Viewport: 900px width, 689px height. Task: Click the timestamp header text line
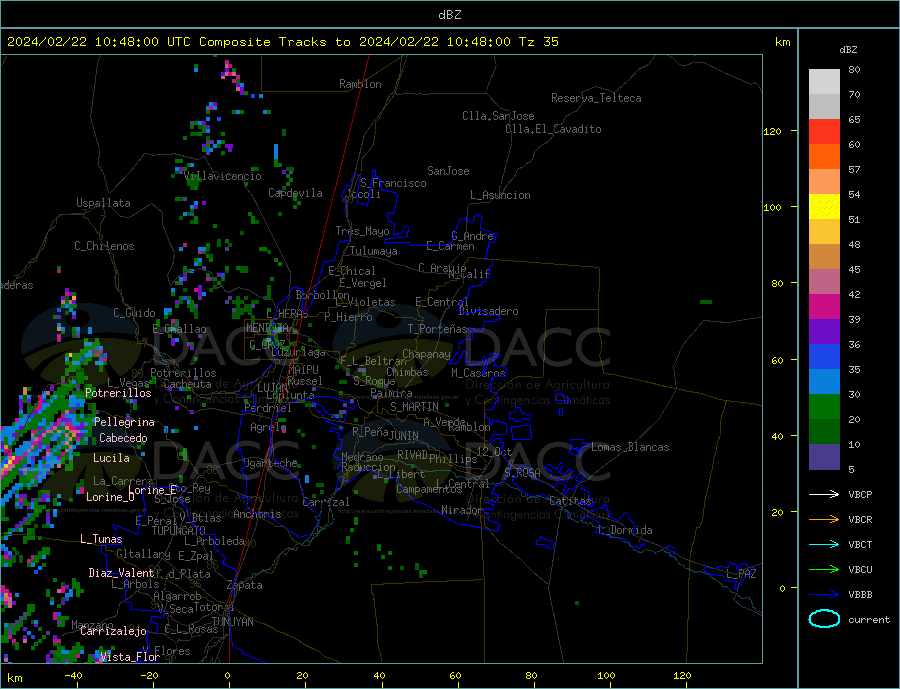[282, 42]
